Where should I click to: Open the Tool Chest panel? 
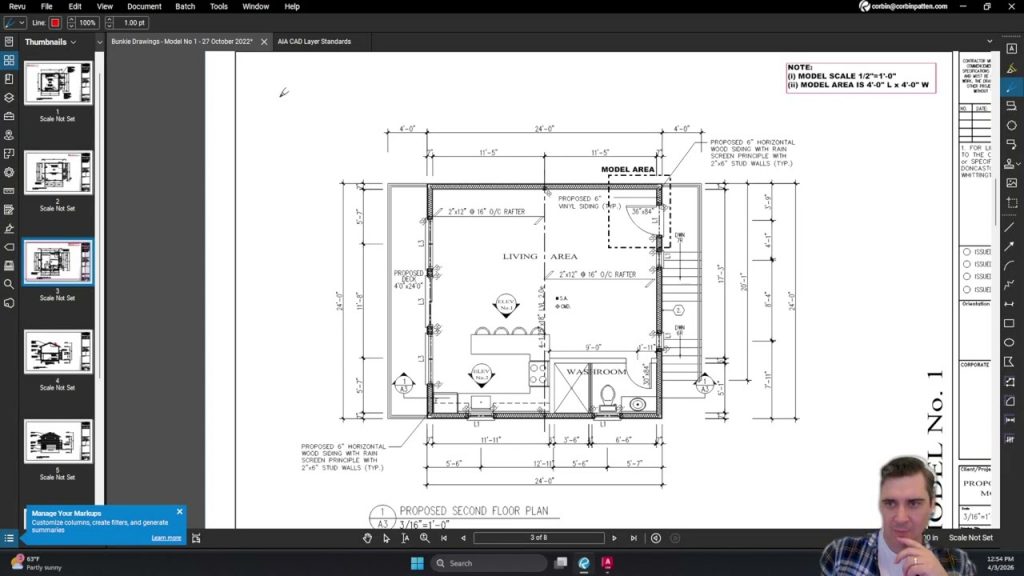[x=9, y=116]
